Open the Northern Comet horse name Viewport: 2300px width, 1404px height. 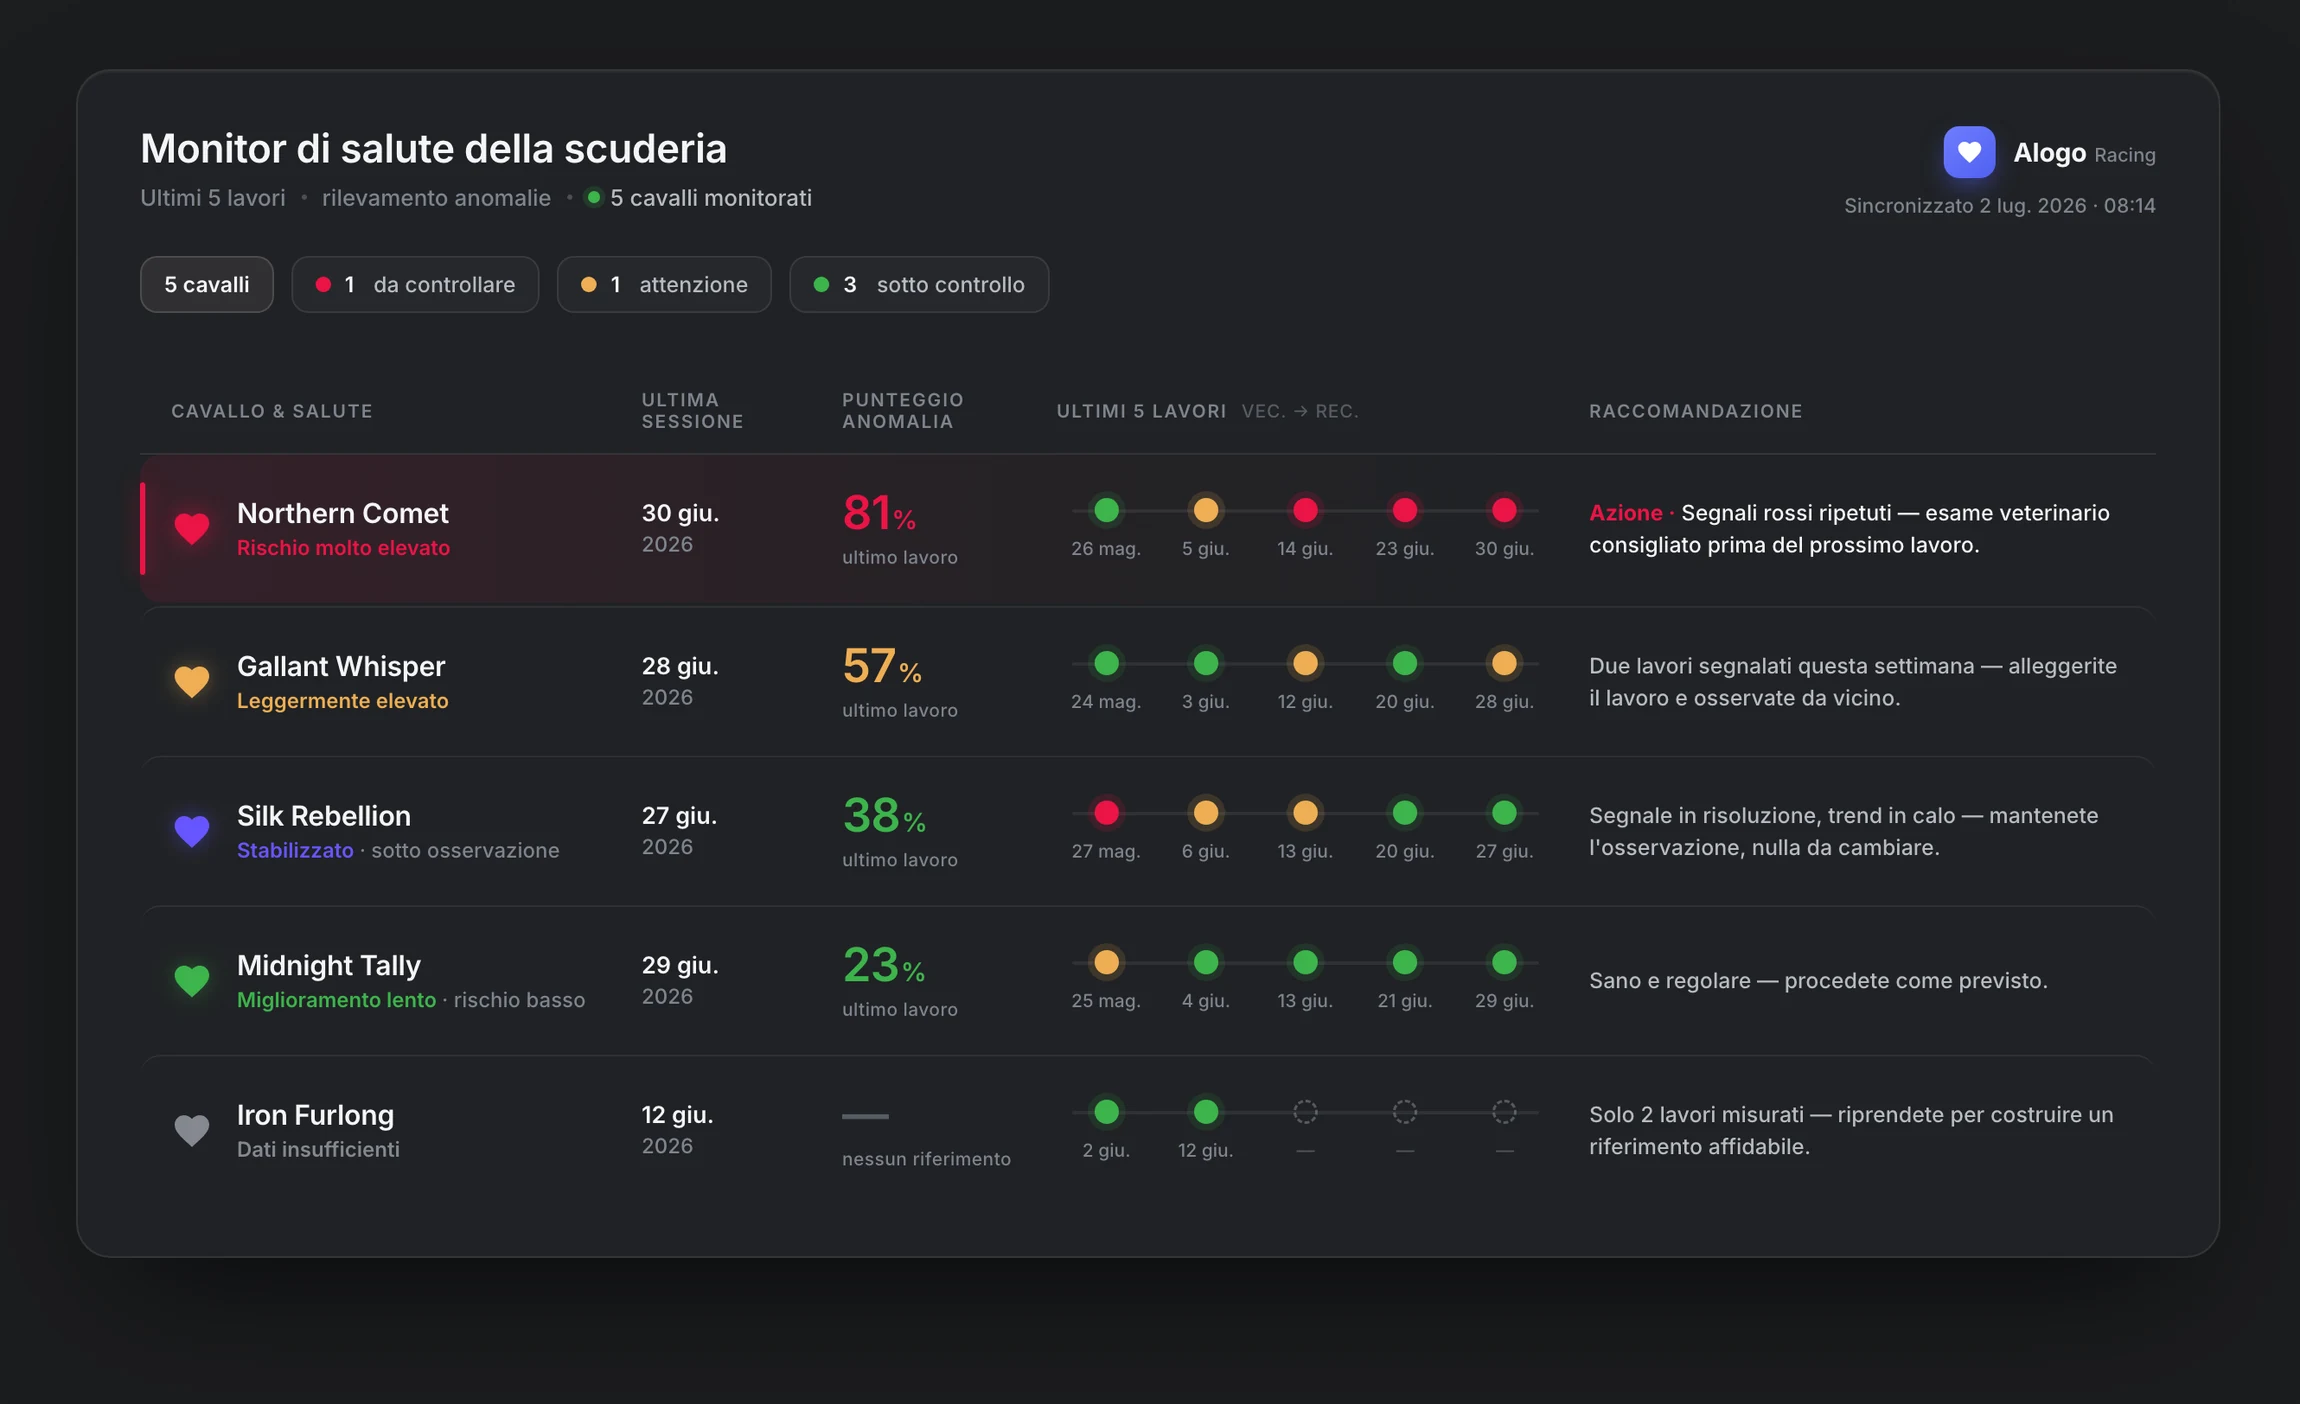343,513
